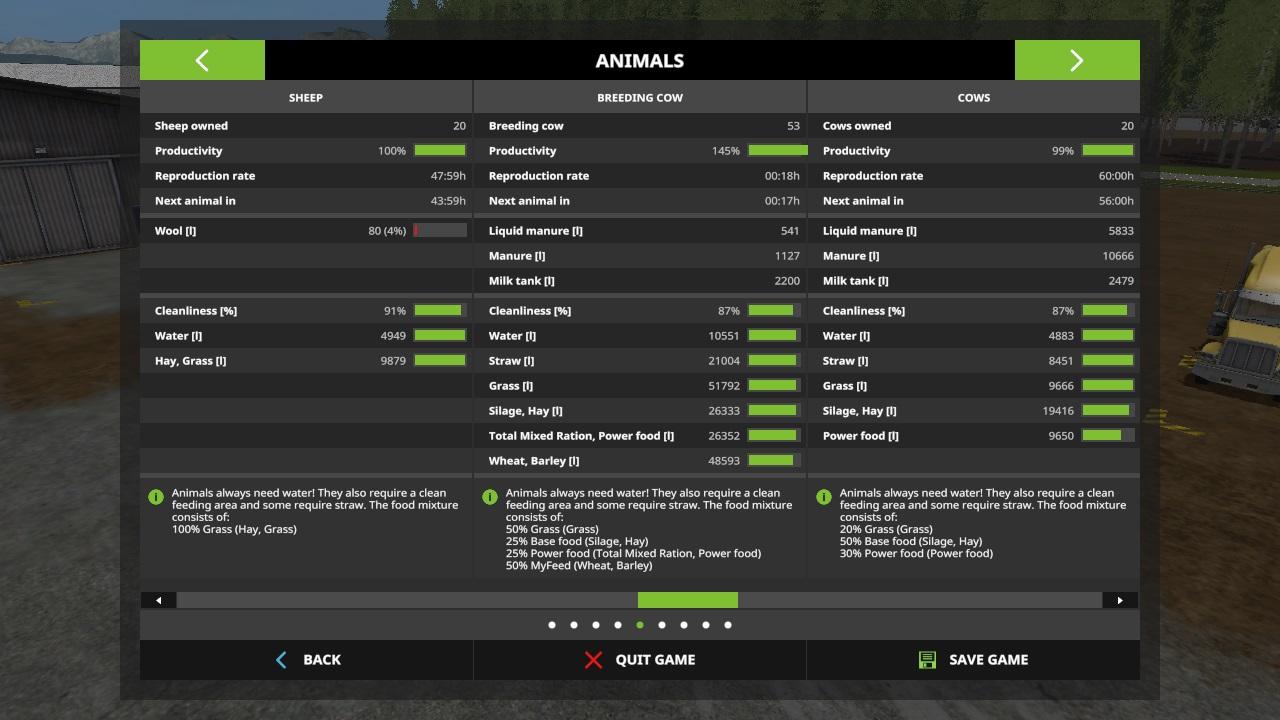
Task: Go to the next page with right arrow
Action: click(x=1076, y=60)
